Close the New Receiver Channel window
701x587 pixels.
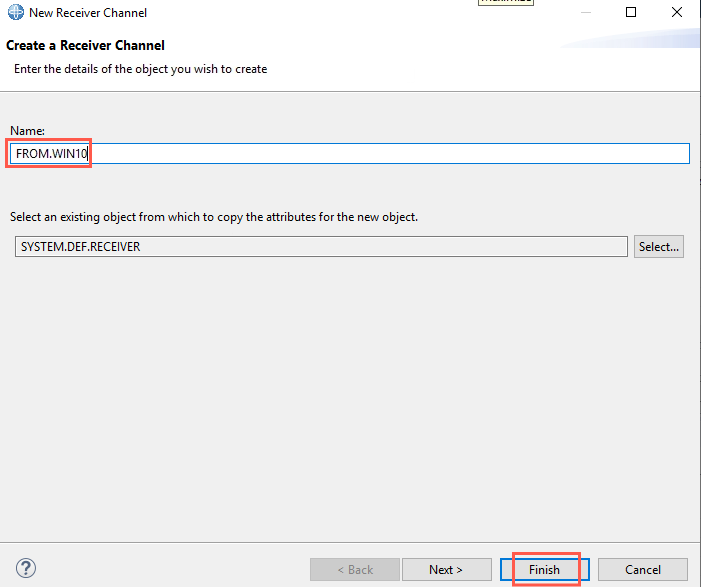click(677, 12)
